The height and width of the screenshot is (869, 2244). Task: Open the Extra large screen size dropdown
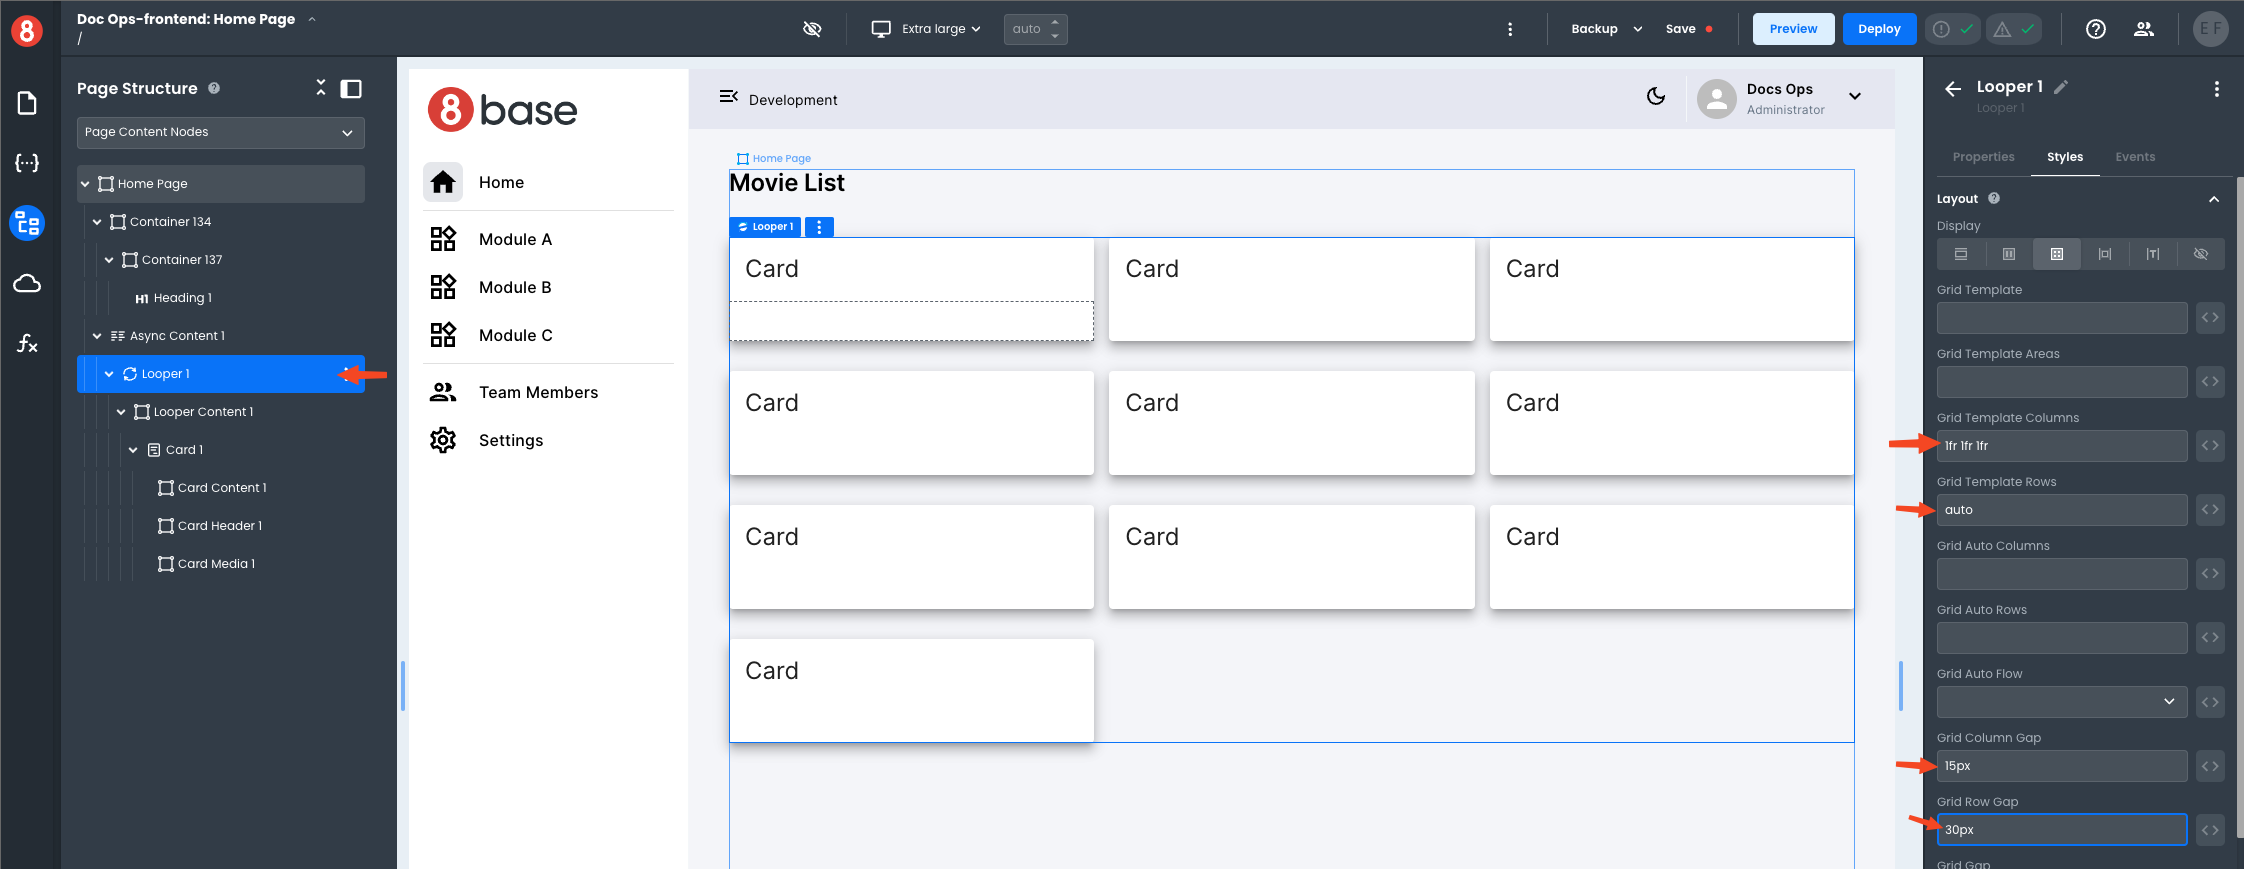click(x=926, y=29)
